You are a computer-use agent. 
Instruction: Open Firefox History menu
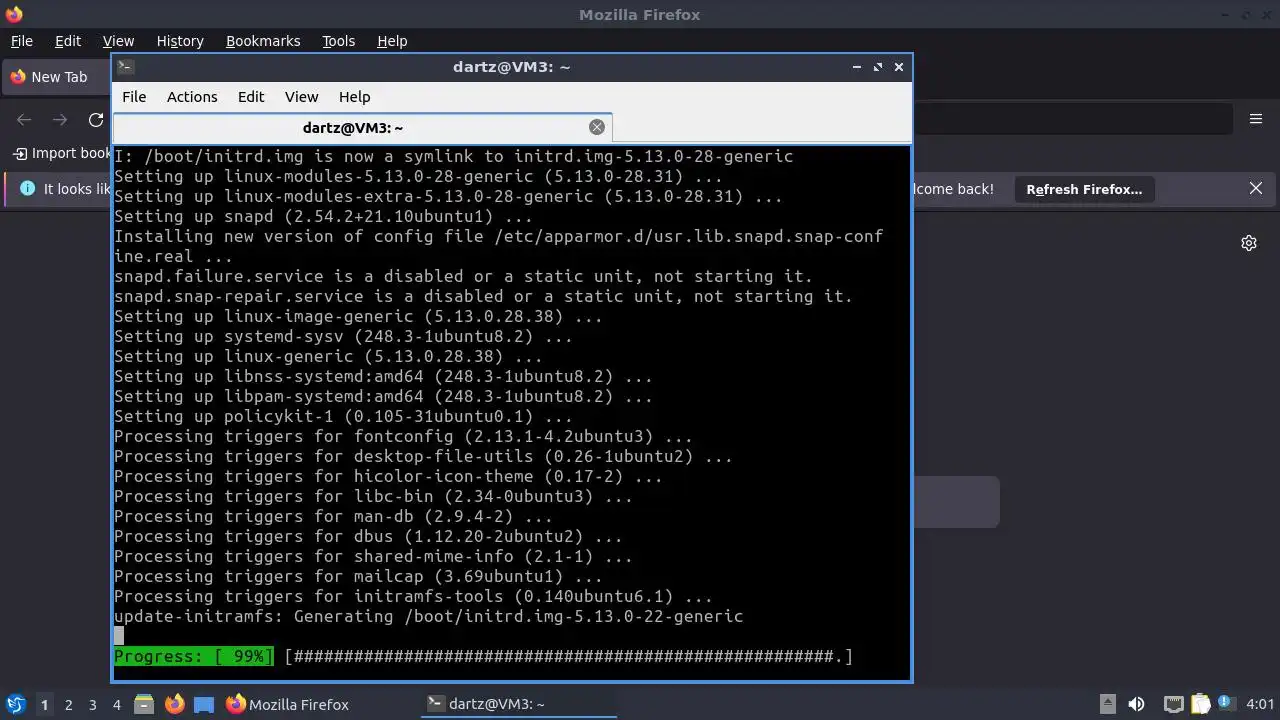tap(180, 41)
